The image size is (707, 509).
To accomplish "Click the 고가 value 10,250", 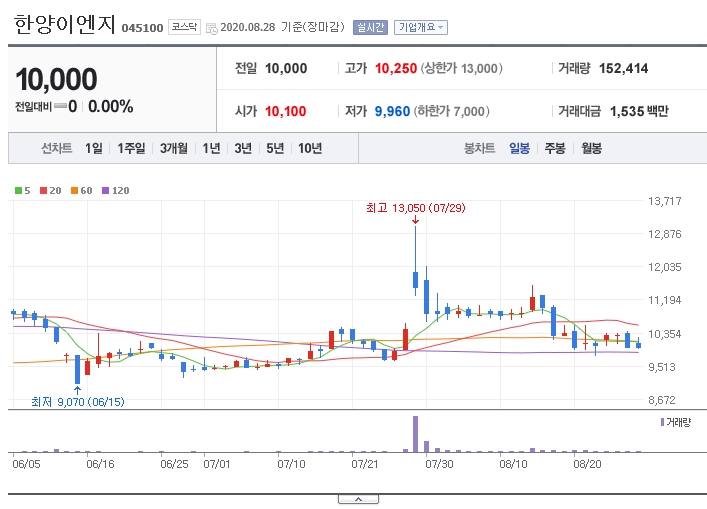I will pyautogui.click(x=396, y=69).
